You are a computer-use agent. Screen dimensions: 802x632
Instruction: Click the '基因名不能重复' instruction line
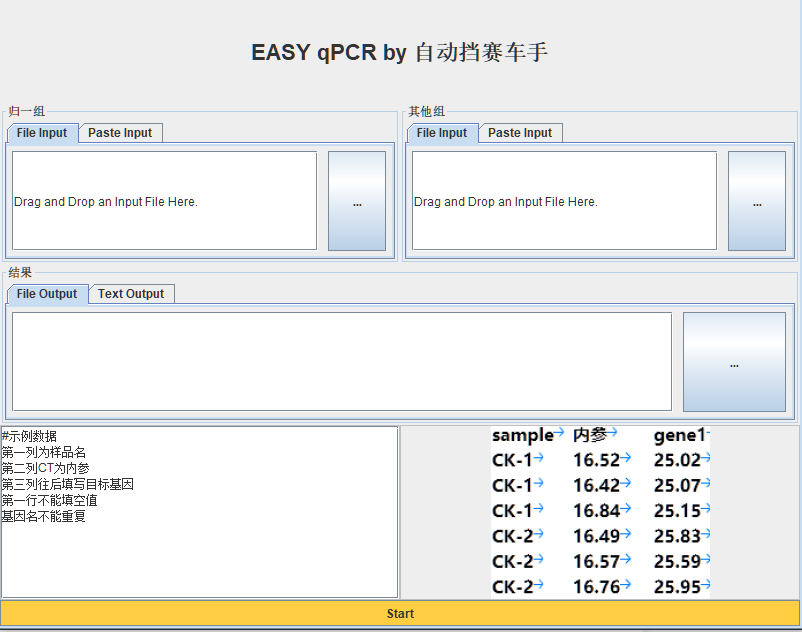(44, 516)
